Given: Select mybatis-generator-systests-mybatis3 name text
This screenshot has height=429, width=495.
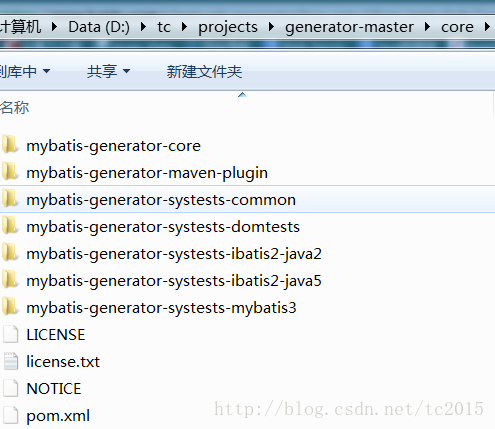Looking at the screenshot, I should tap(161, 308).
